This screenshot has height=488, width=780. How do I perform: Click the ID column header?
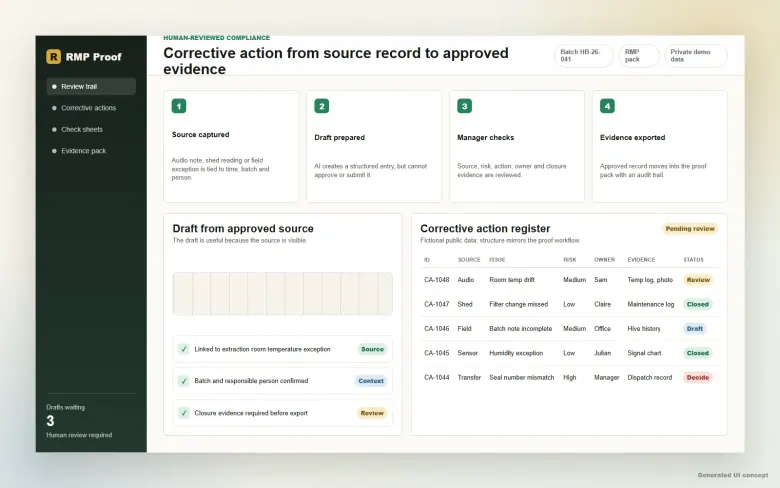point(427,260)
